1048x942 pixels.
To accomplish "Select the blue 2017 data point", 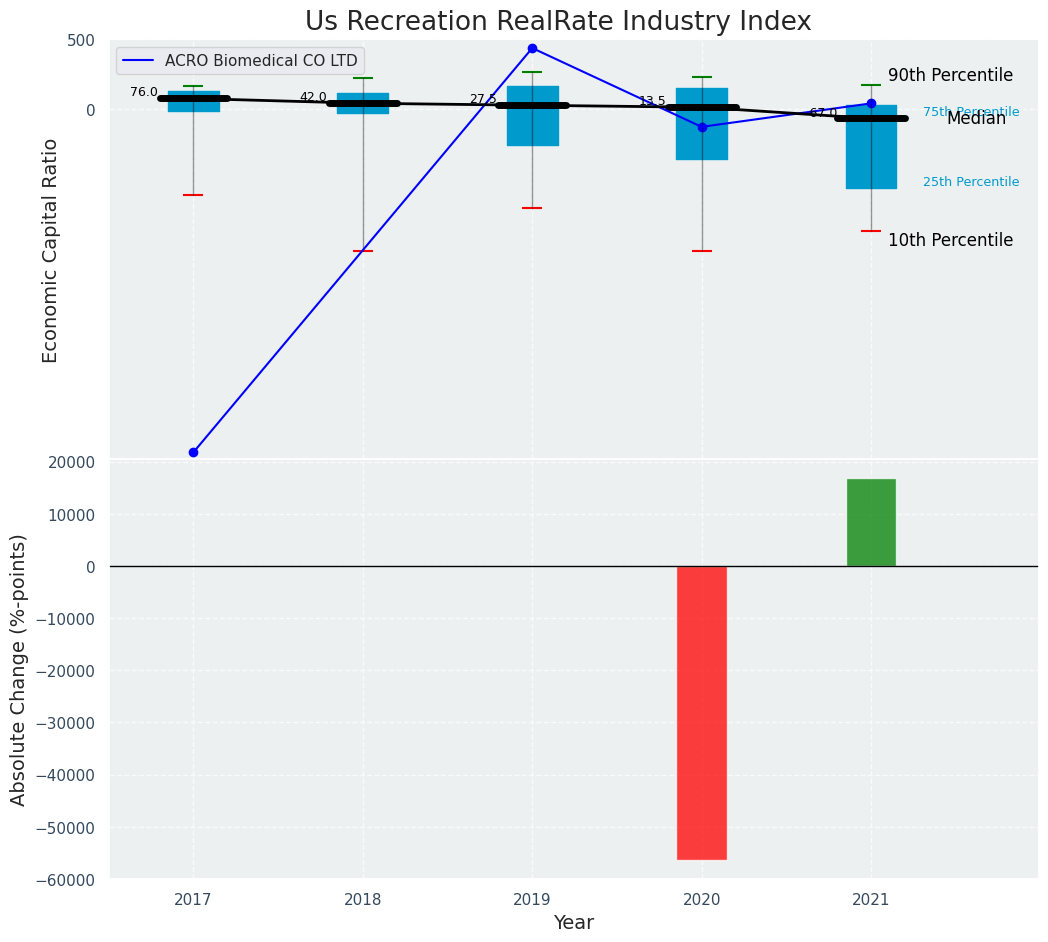I will pyautogui.click(x=193, y=452).
